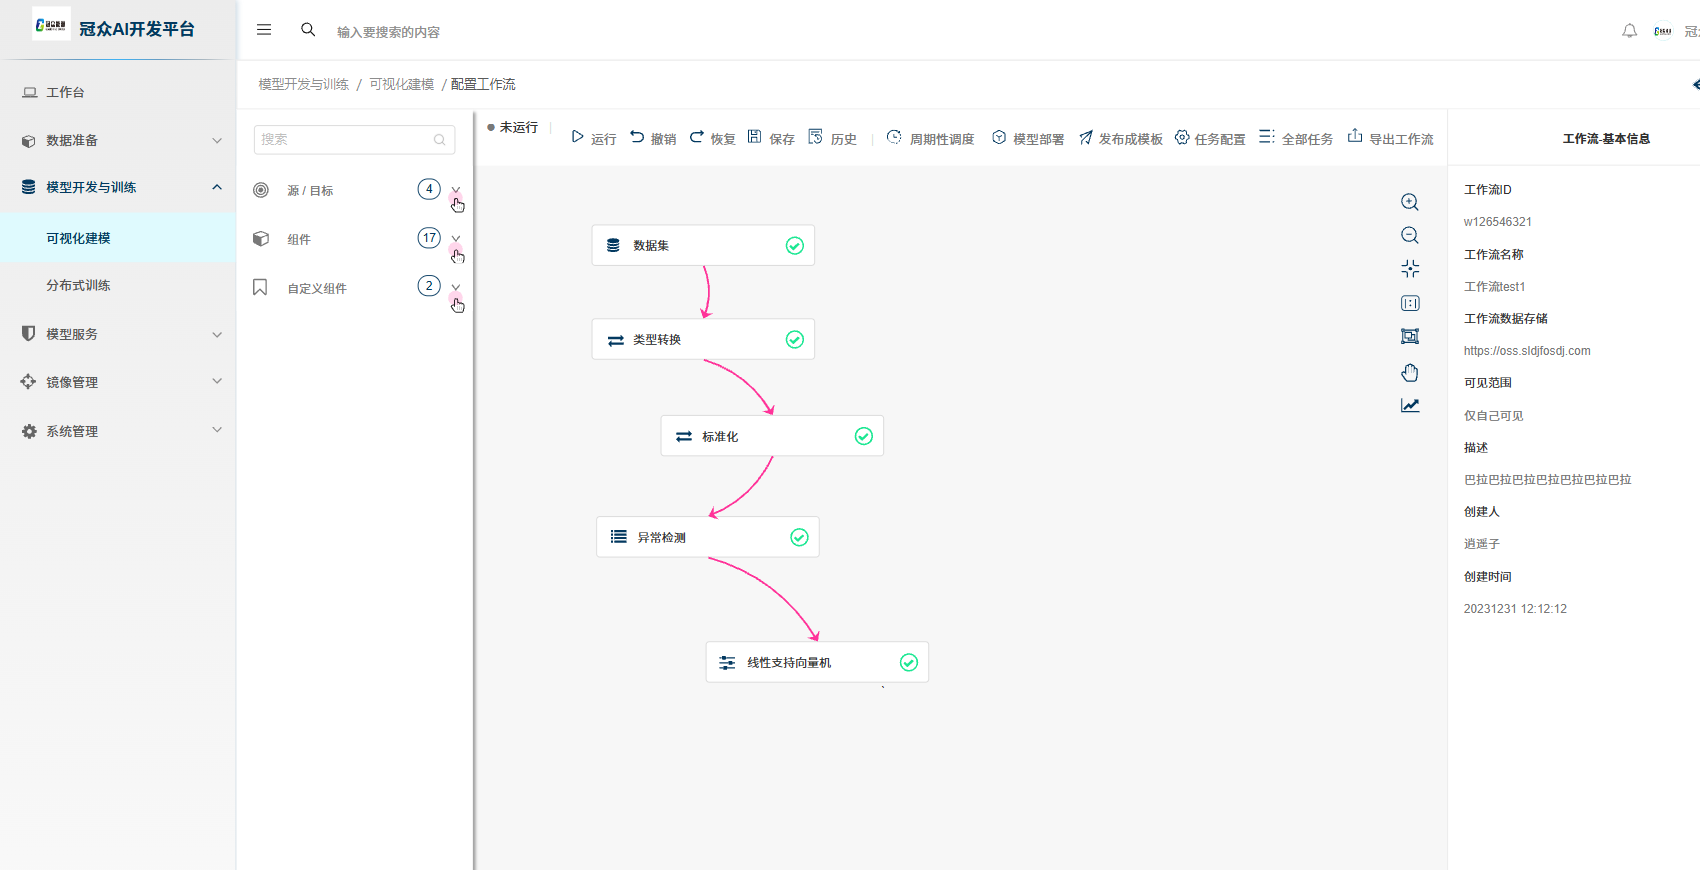Click Undo in the toolbar

point(653,138)
